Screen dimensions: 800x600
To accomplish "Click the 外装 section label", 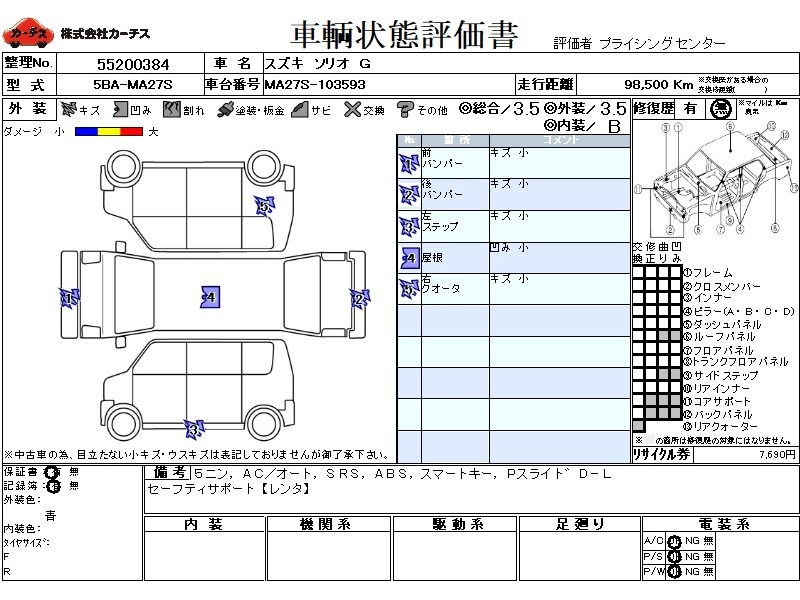I will coord(27,109).
